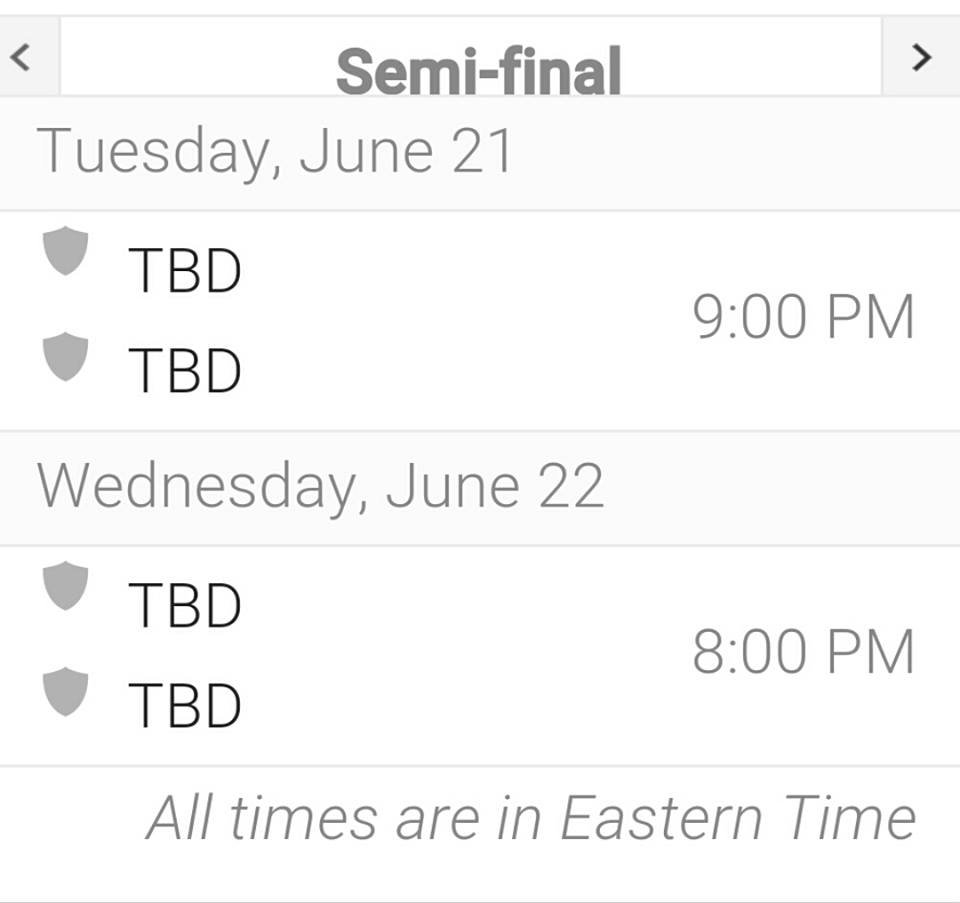
Task: Advance to the next round with right arrow
Action: pyautogui.click(x=921, y=57)
